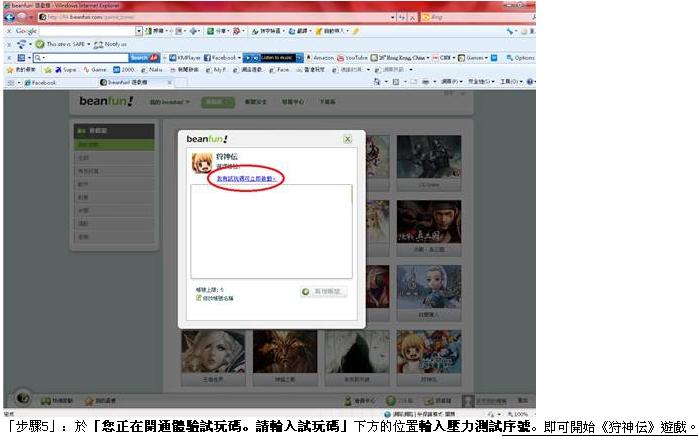Switch to the Facebook browser tab
698x436 pixels.
tap(40, 82)
